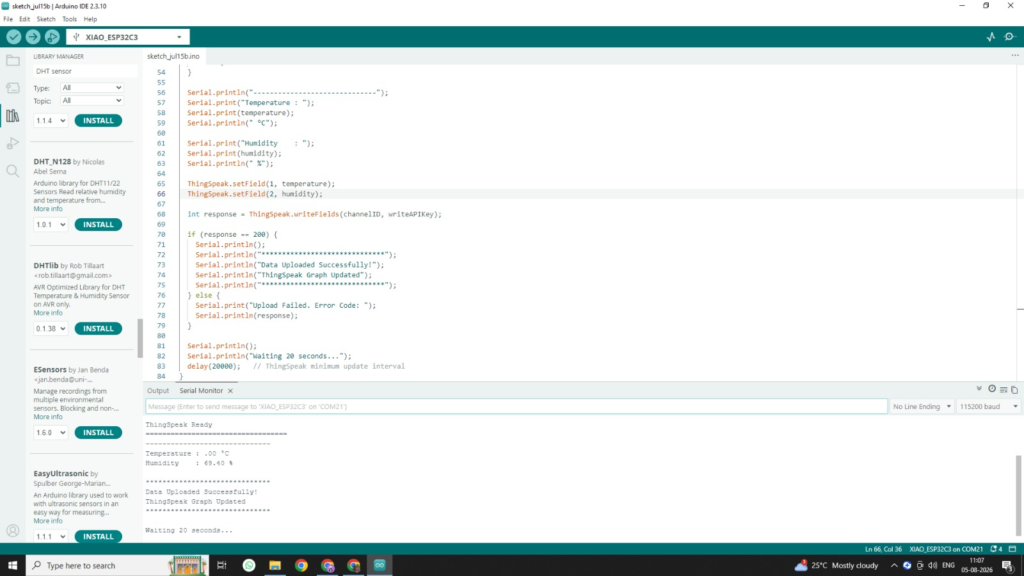Click the taskbar search box
1024x576 pixels.
pyautogui.click(x=118, y=566)
